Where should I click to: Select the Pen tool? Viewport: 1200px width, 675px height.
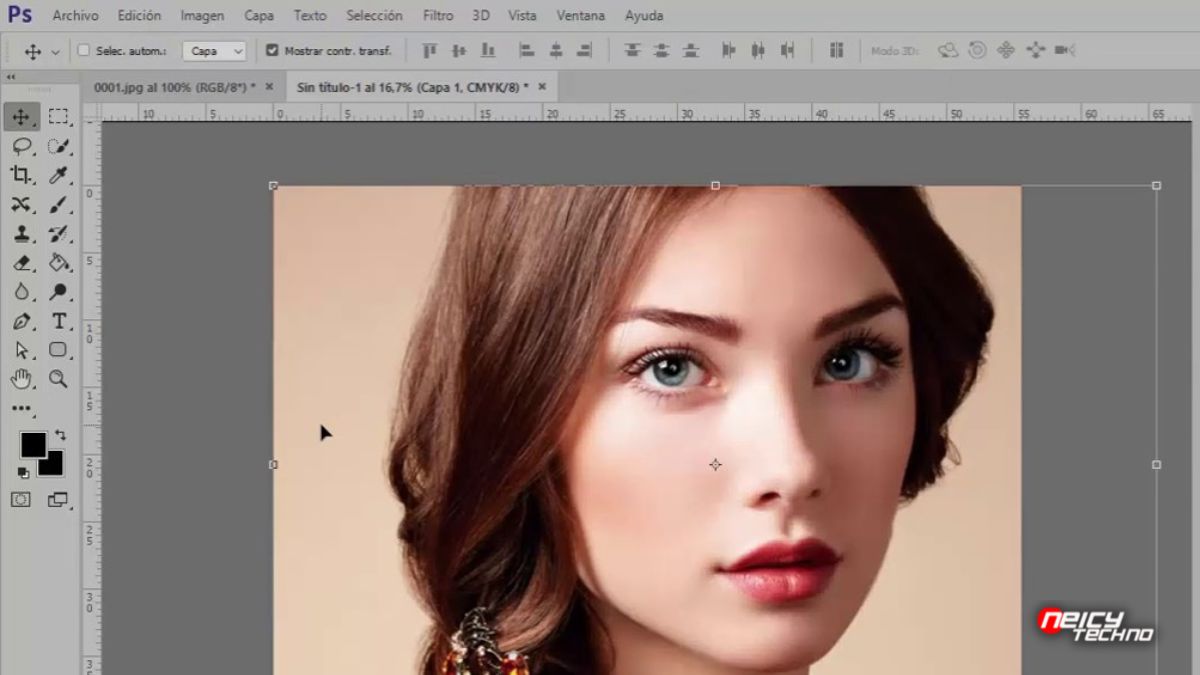[x=21, y=321]
